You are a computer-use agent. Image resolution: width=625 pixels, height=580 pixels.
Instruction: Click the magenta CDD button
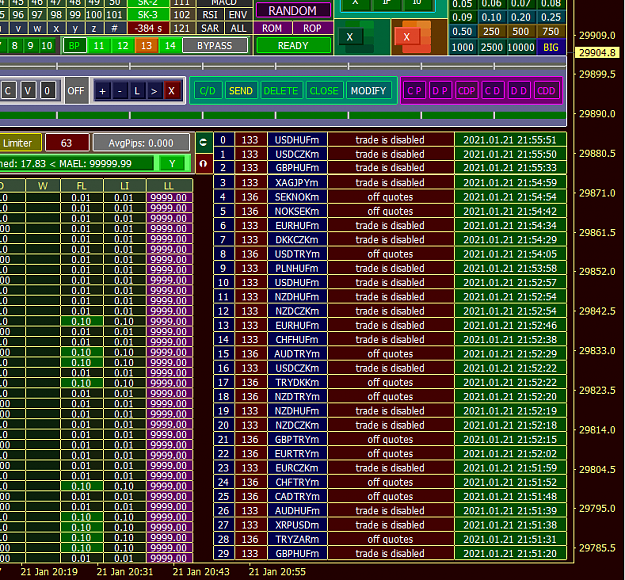pyautogui.click(x=546, y=91)
